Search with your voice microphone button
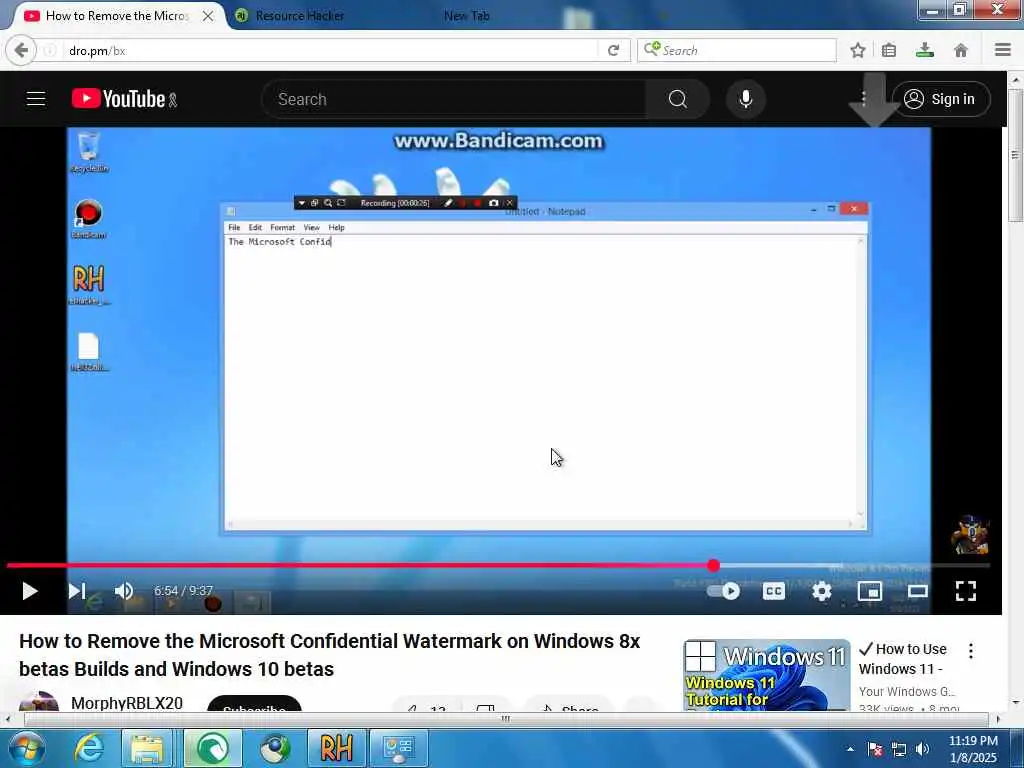The image size is (1024, 768). pos(746,99)
